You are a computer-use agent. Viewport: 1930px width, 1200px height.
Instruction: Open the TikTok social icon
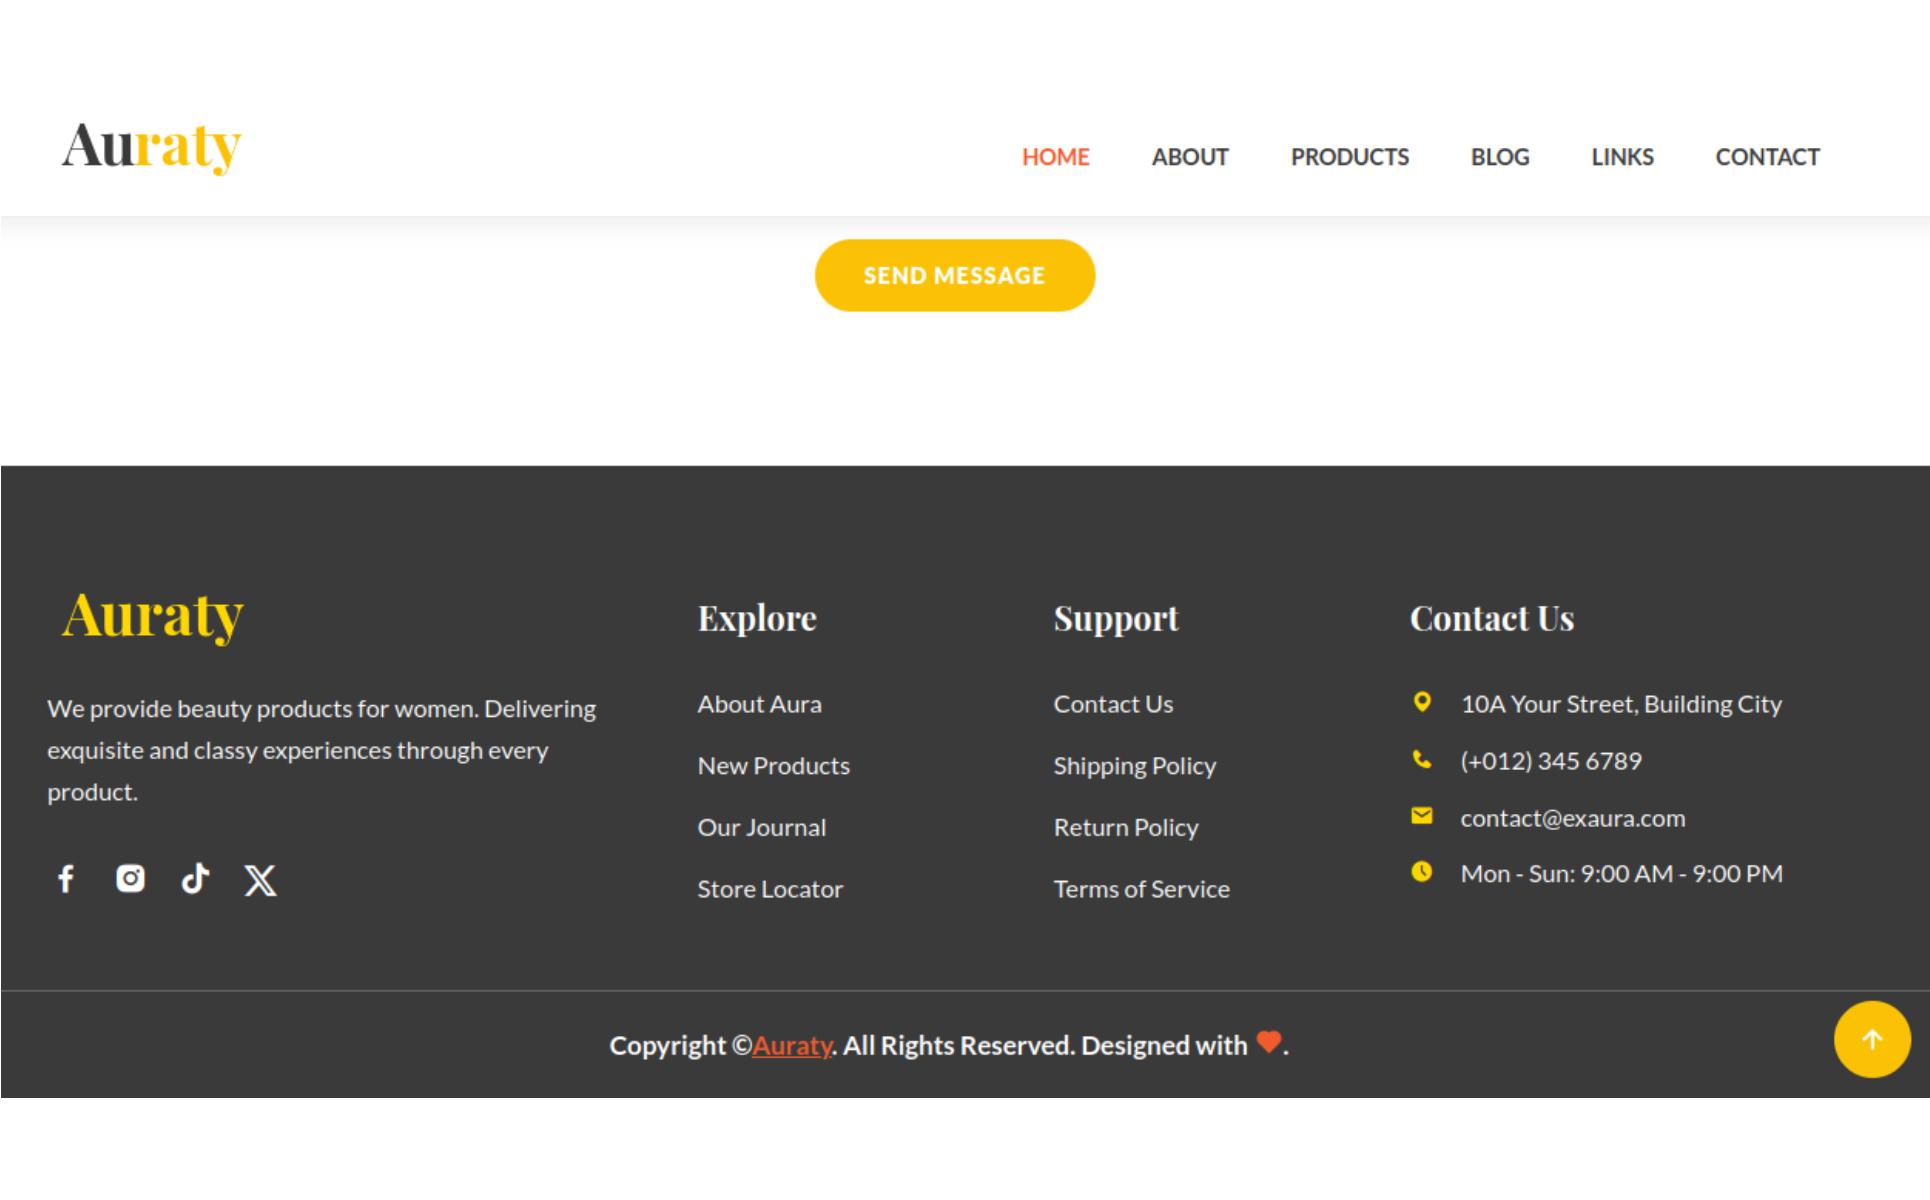tap(195, 879)
